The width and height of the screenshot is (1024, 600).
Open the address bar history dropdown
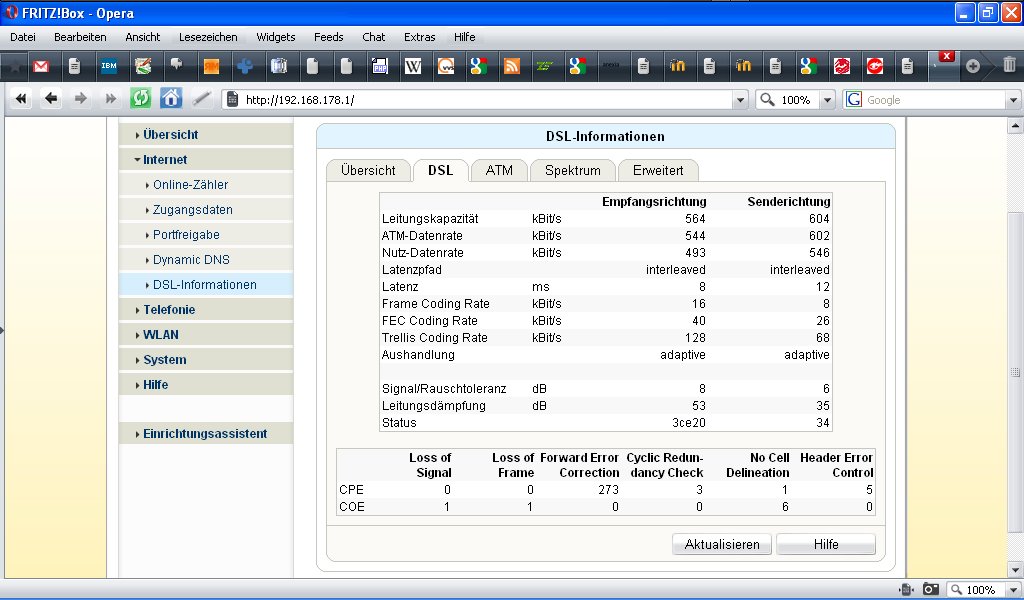click(x=740, y=100)
